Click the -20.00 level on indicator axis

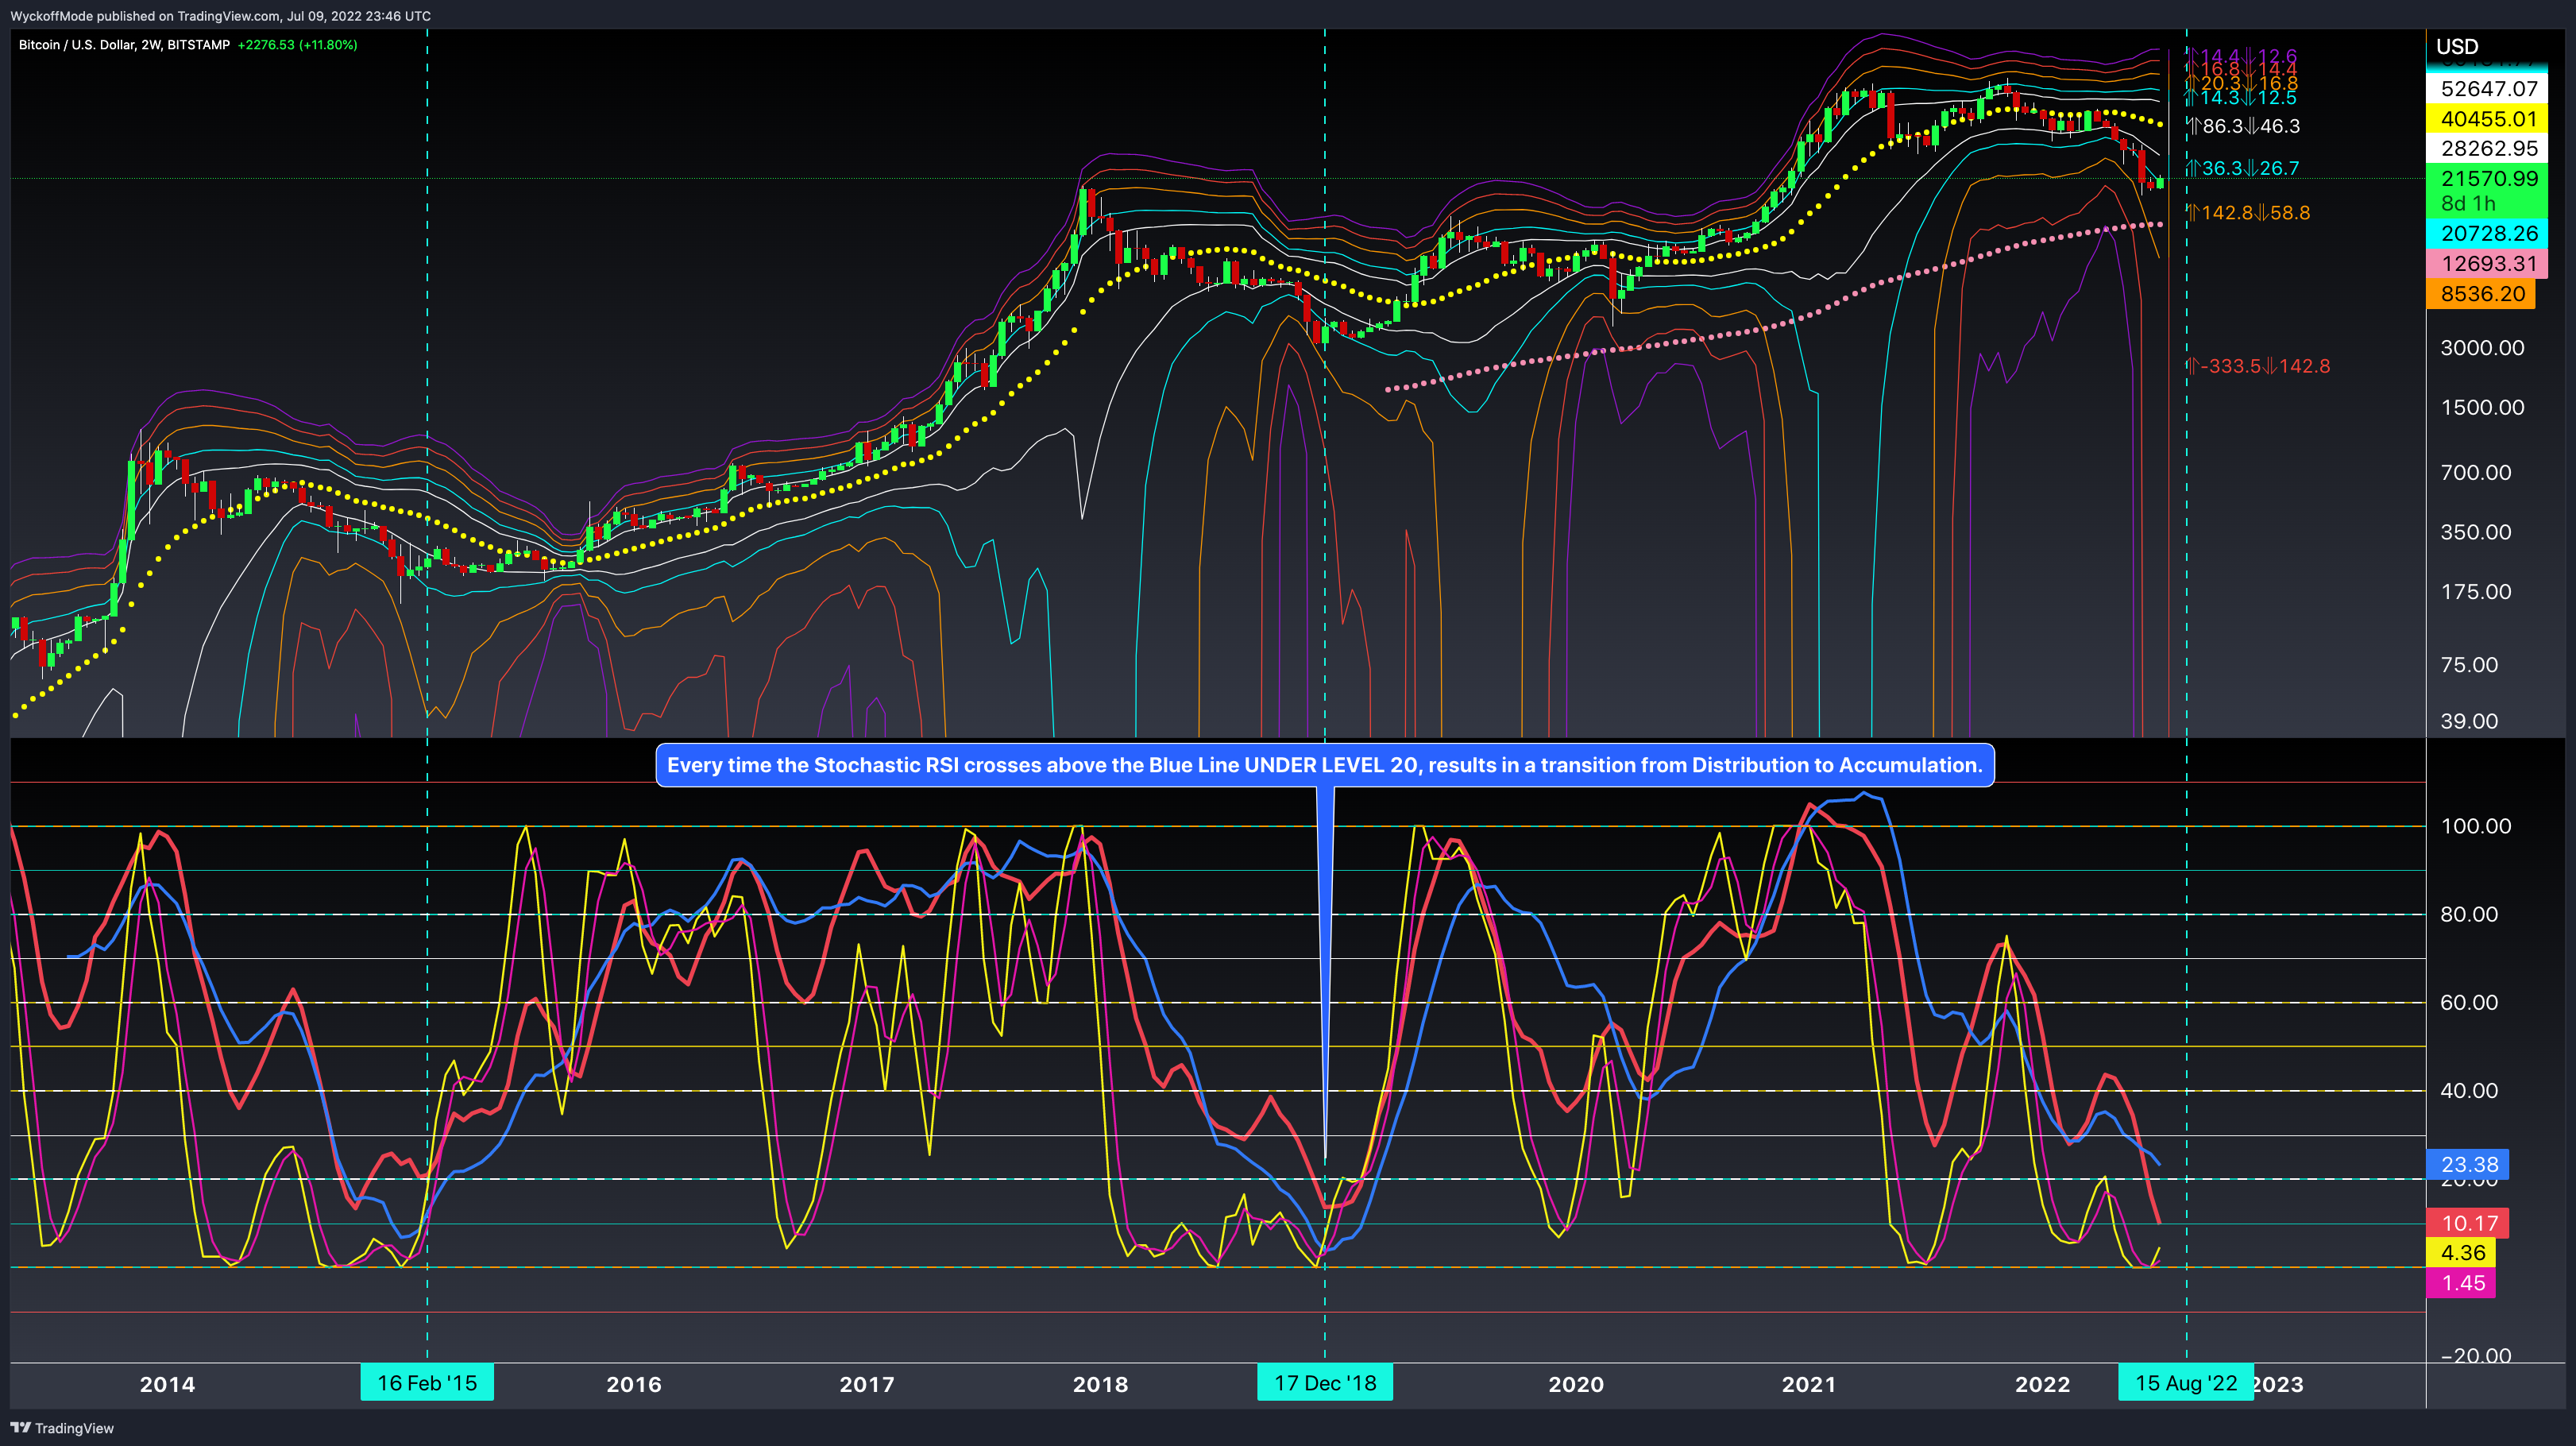pos(2475,1356)
